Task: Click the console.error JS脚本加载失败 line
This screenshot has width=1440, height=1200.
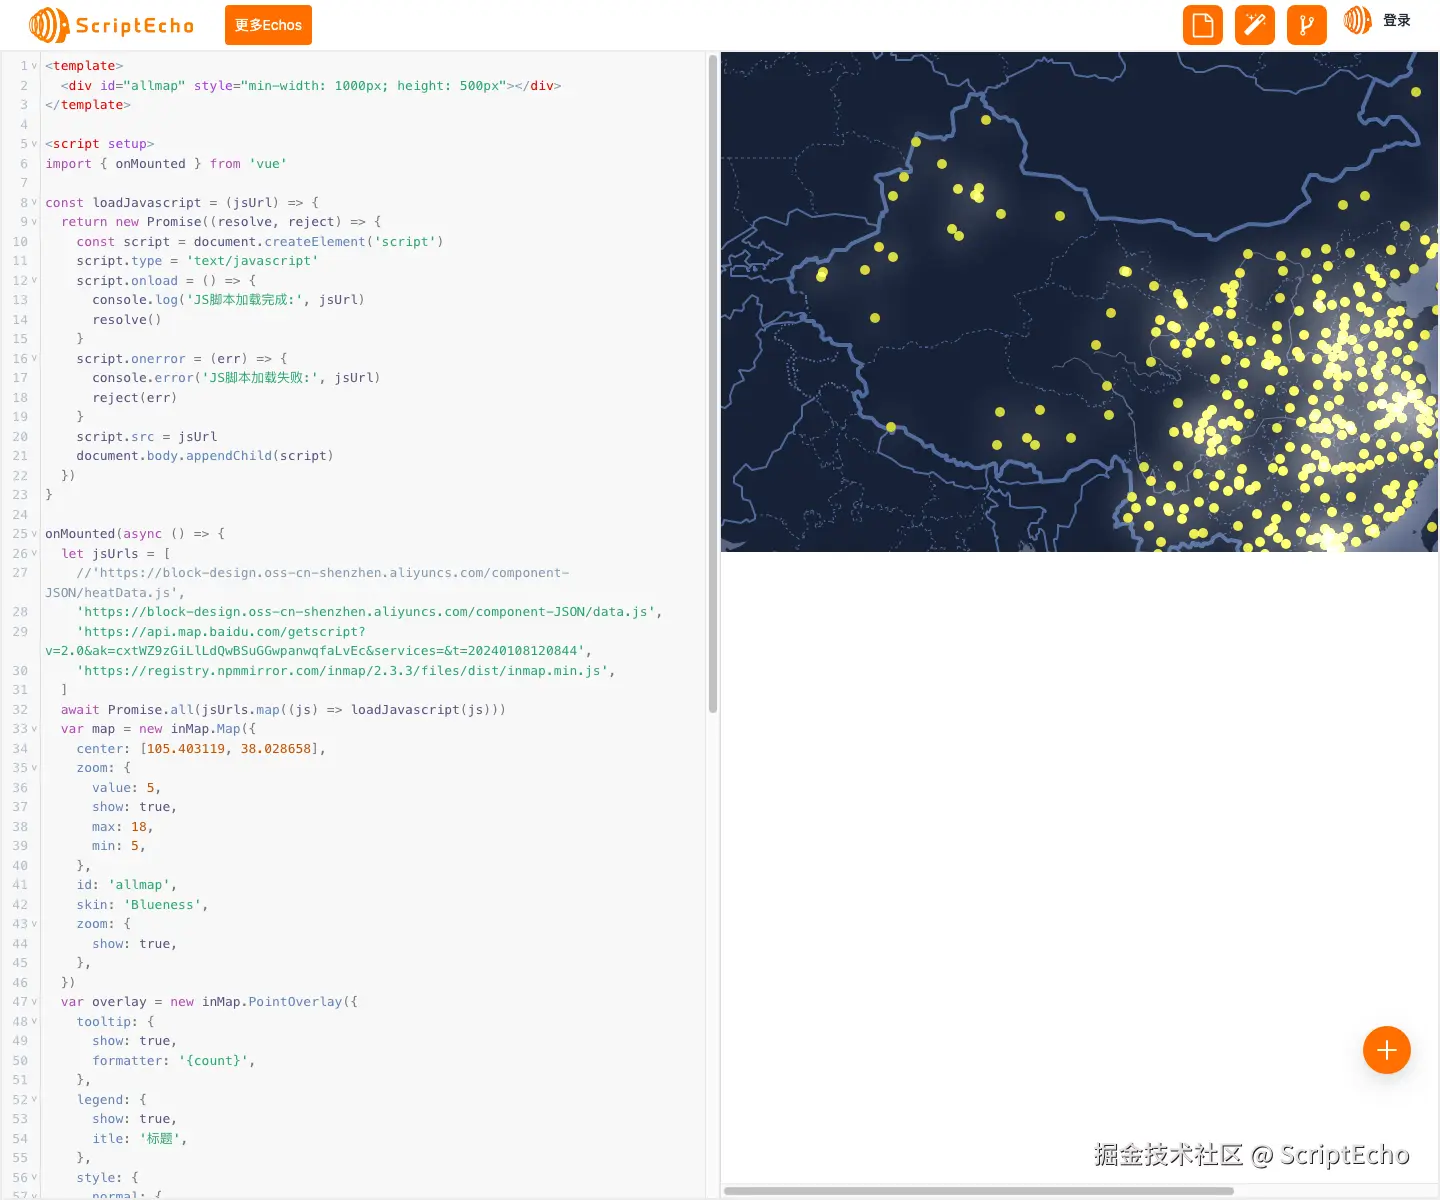Action: [236, 378]
